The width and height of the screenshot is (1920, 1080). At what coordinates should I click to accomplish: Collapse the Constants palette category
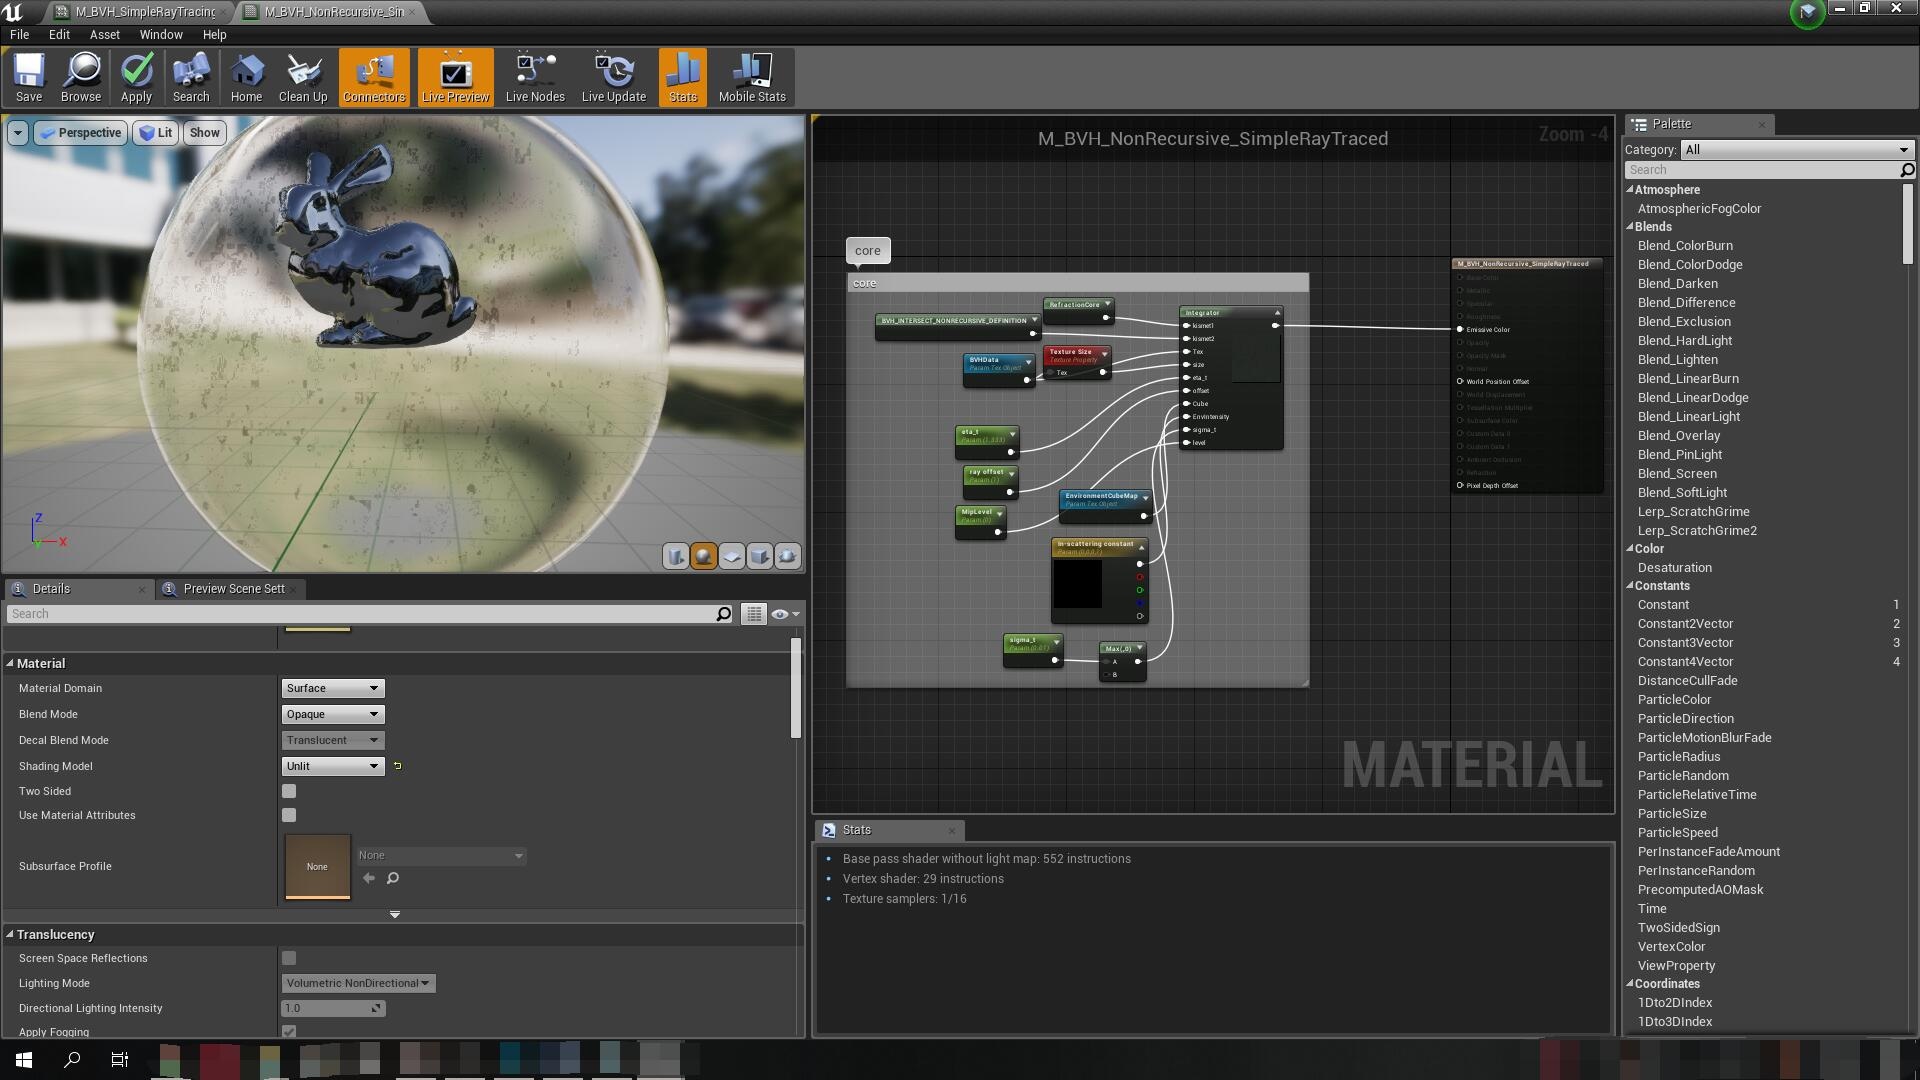(x=1631, y=586)
